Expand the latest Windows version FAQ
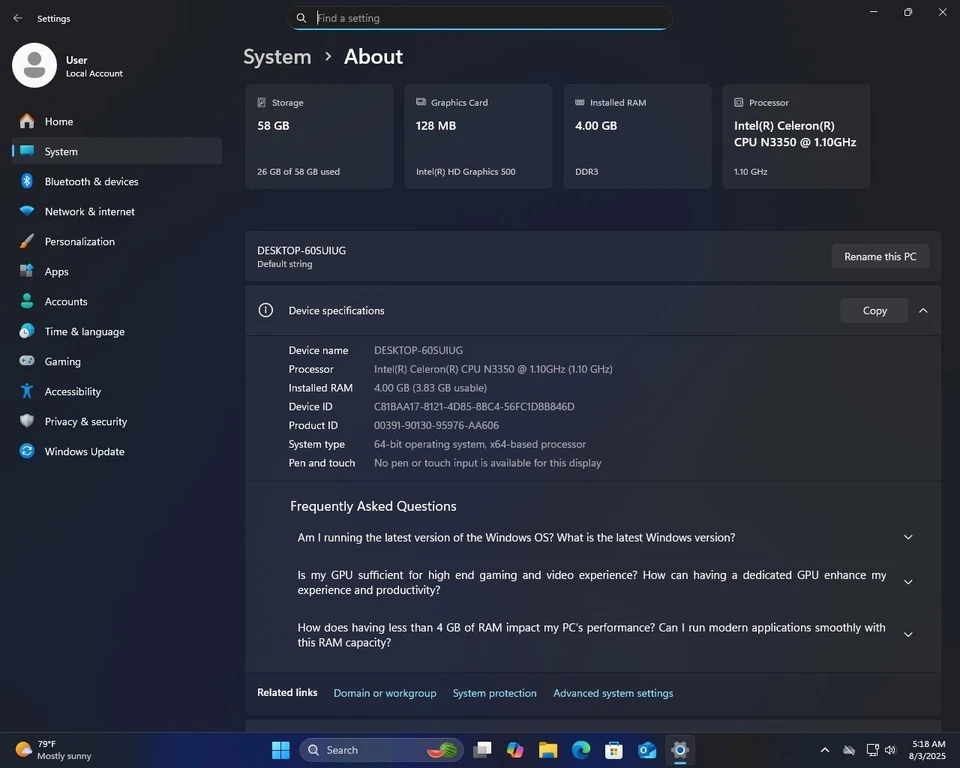Image resolution: width=960 pixels, height=768 pixels. coord(907,537)
